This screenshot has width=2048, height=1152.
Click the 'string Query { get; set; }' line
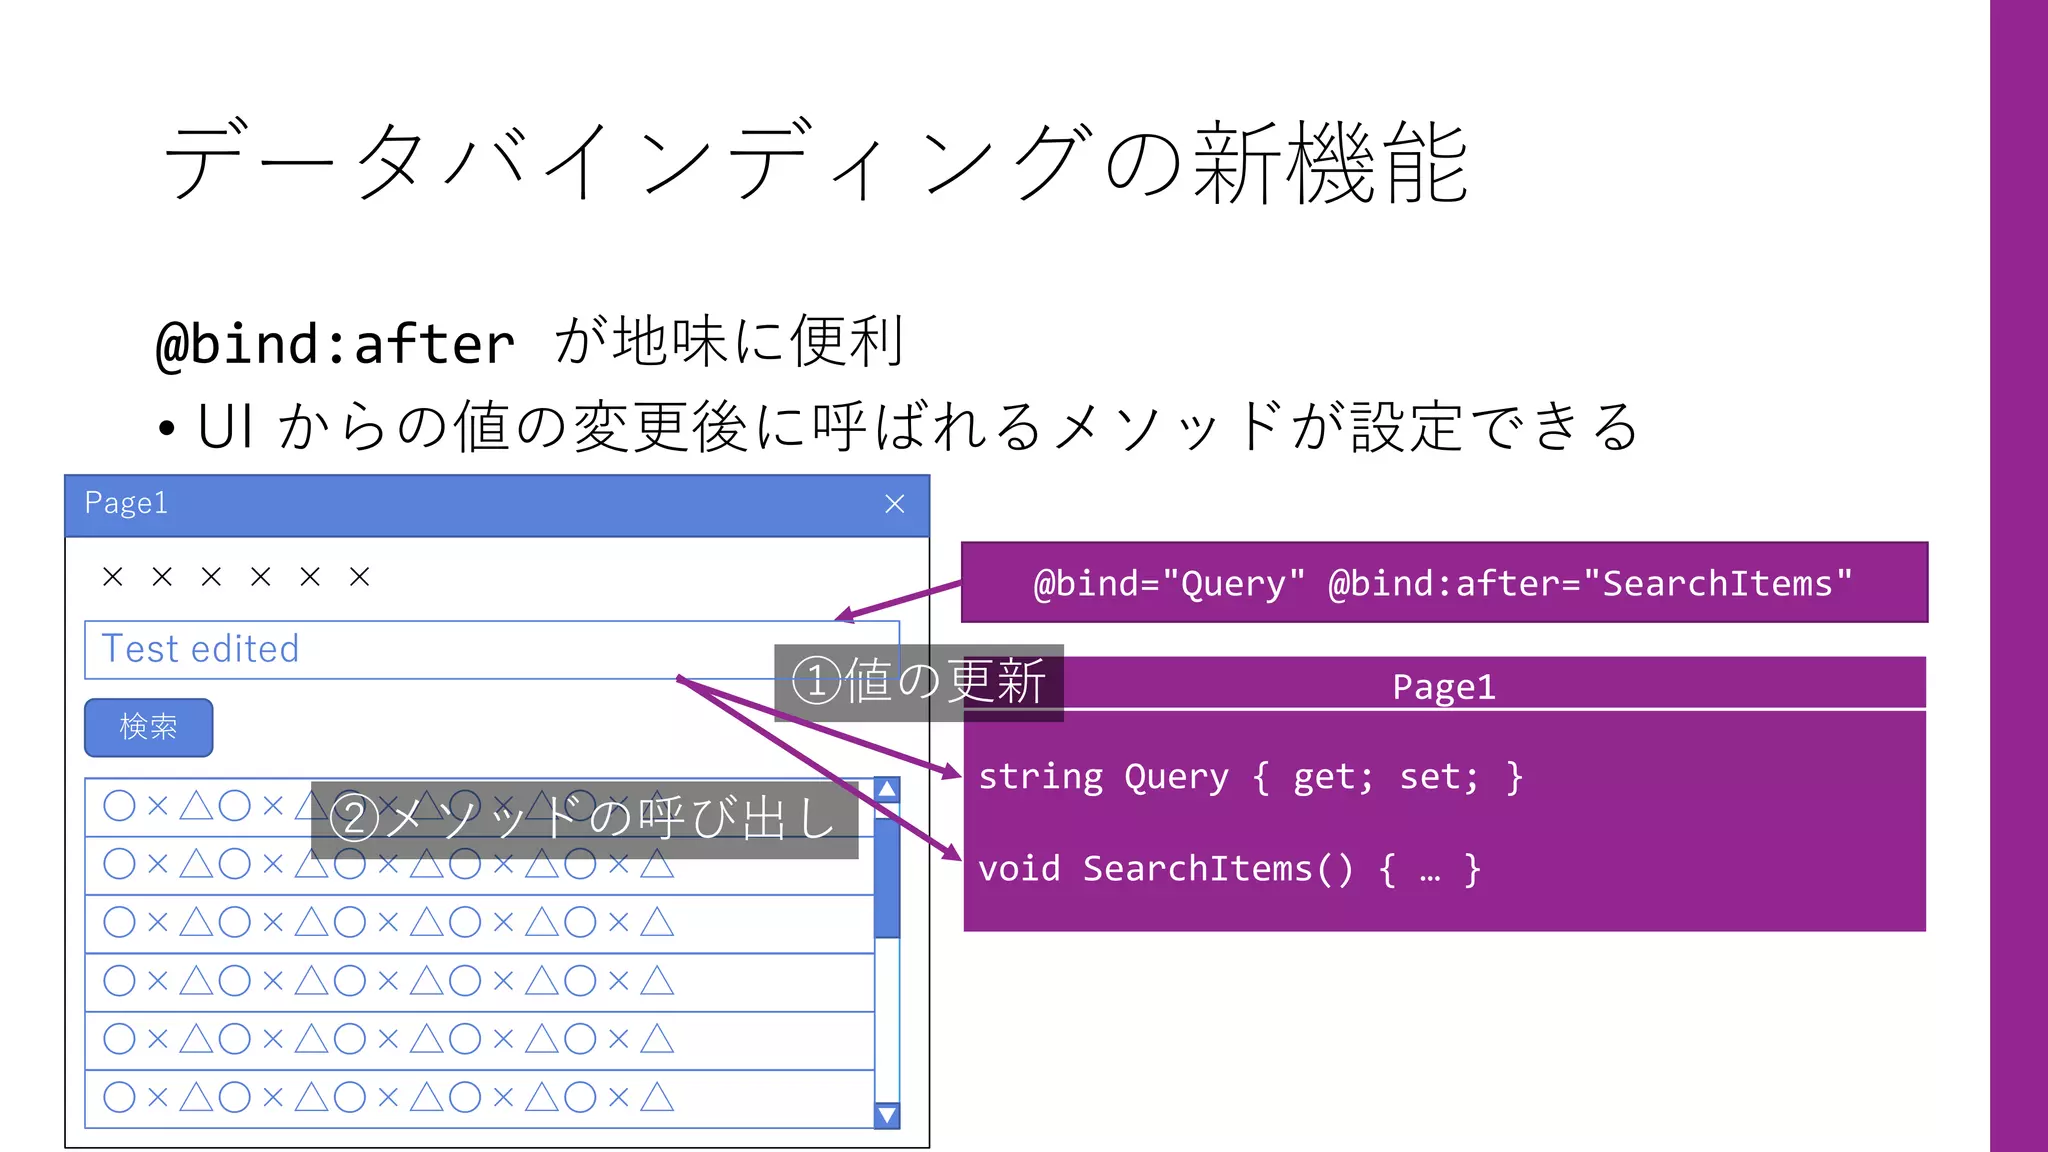[x=1251, y=777]
